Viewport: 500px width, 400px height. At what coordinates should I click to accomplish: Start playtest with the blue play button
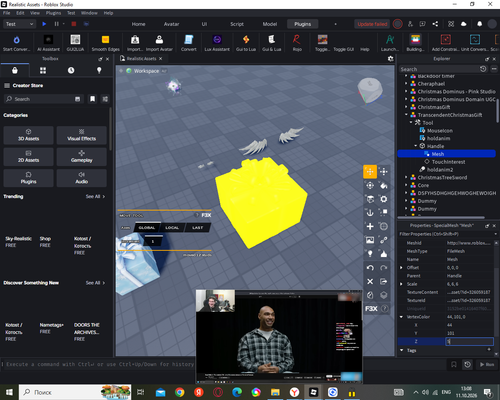point(44,24)
